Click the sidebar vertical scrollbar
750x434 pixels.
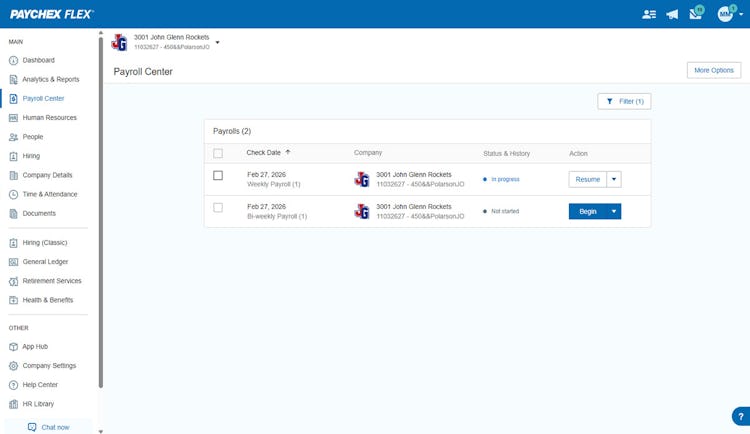point(100,213)
